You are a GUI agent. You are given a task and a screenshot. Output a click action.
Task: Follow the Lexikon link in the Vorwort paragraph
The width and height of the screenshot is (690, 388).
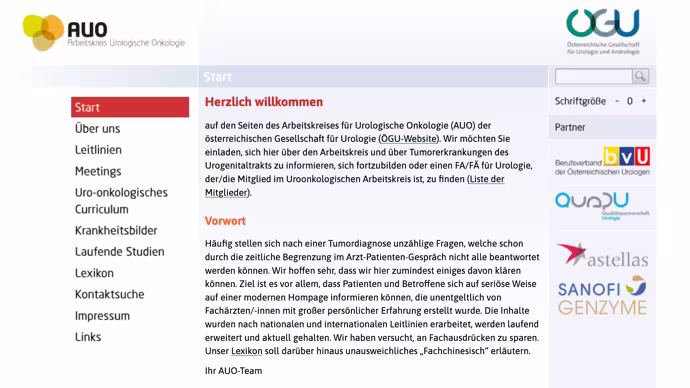click(246, 351)
